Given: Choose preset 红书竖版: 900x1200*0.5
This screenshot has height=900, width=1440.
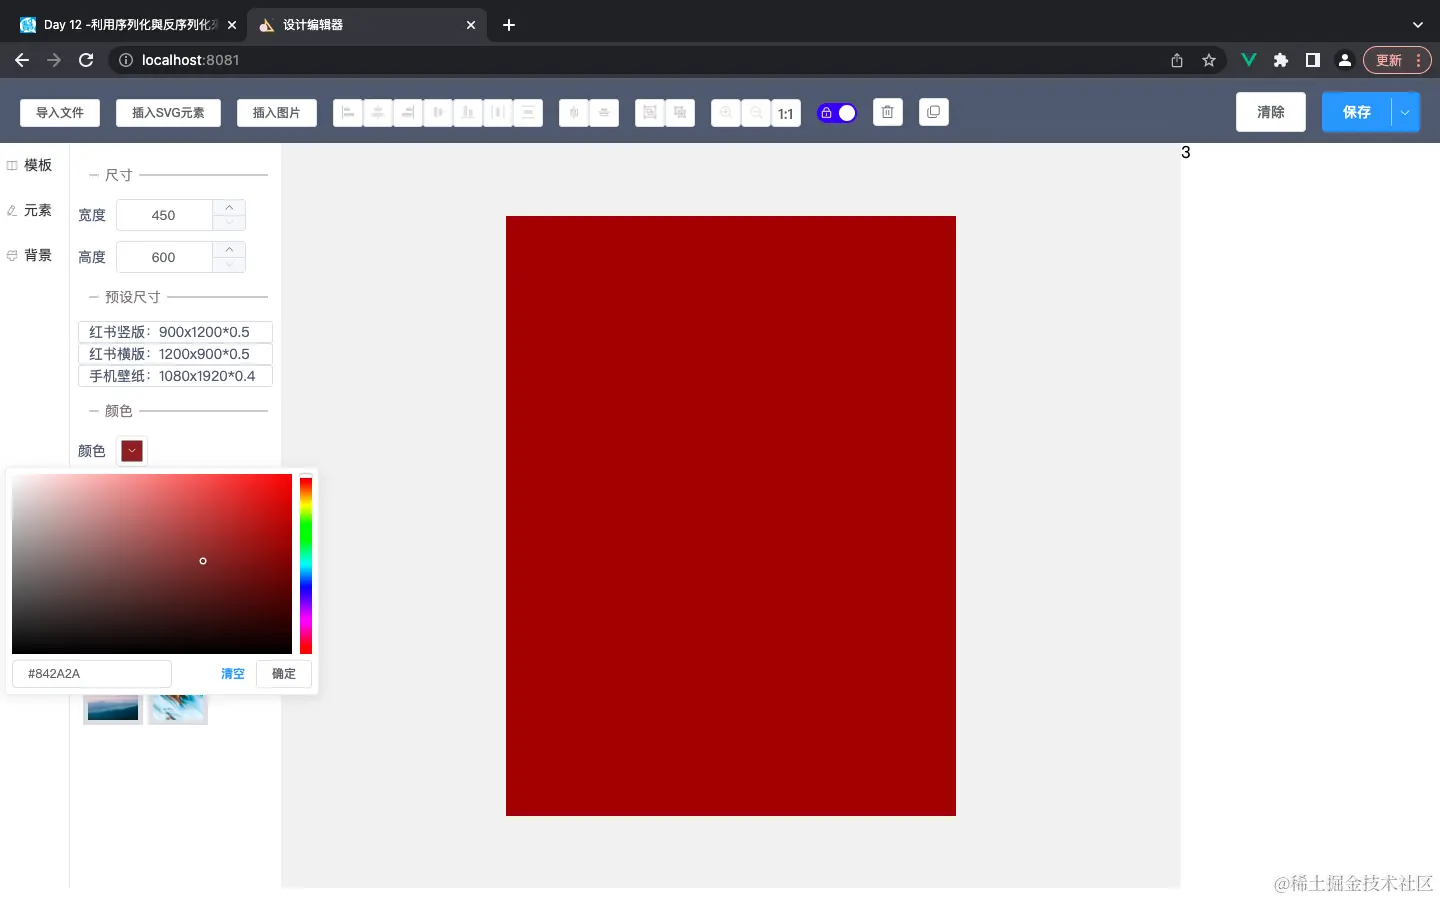Looking at the screenshot, I should (175, 332).
